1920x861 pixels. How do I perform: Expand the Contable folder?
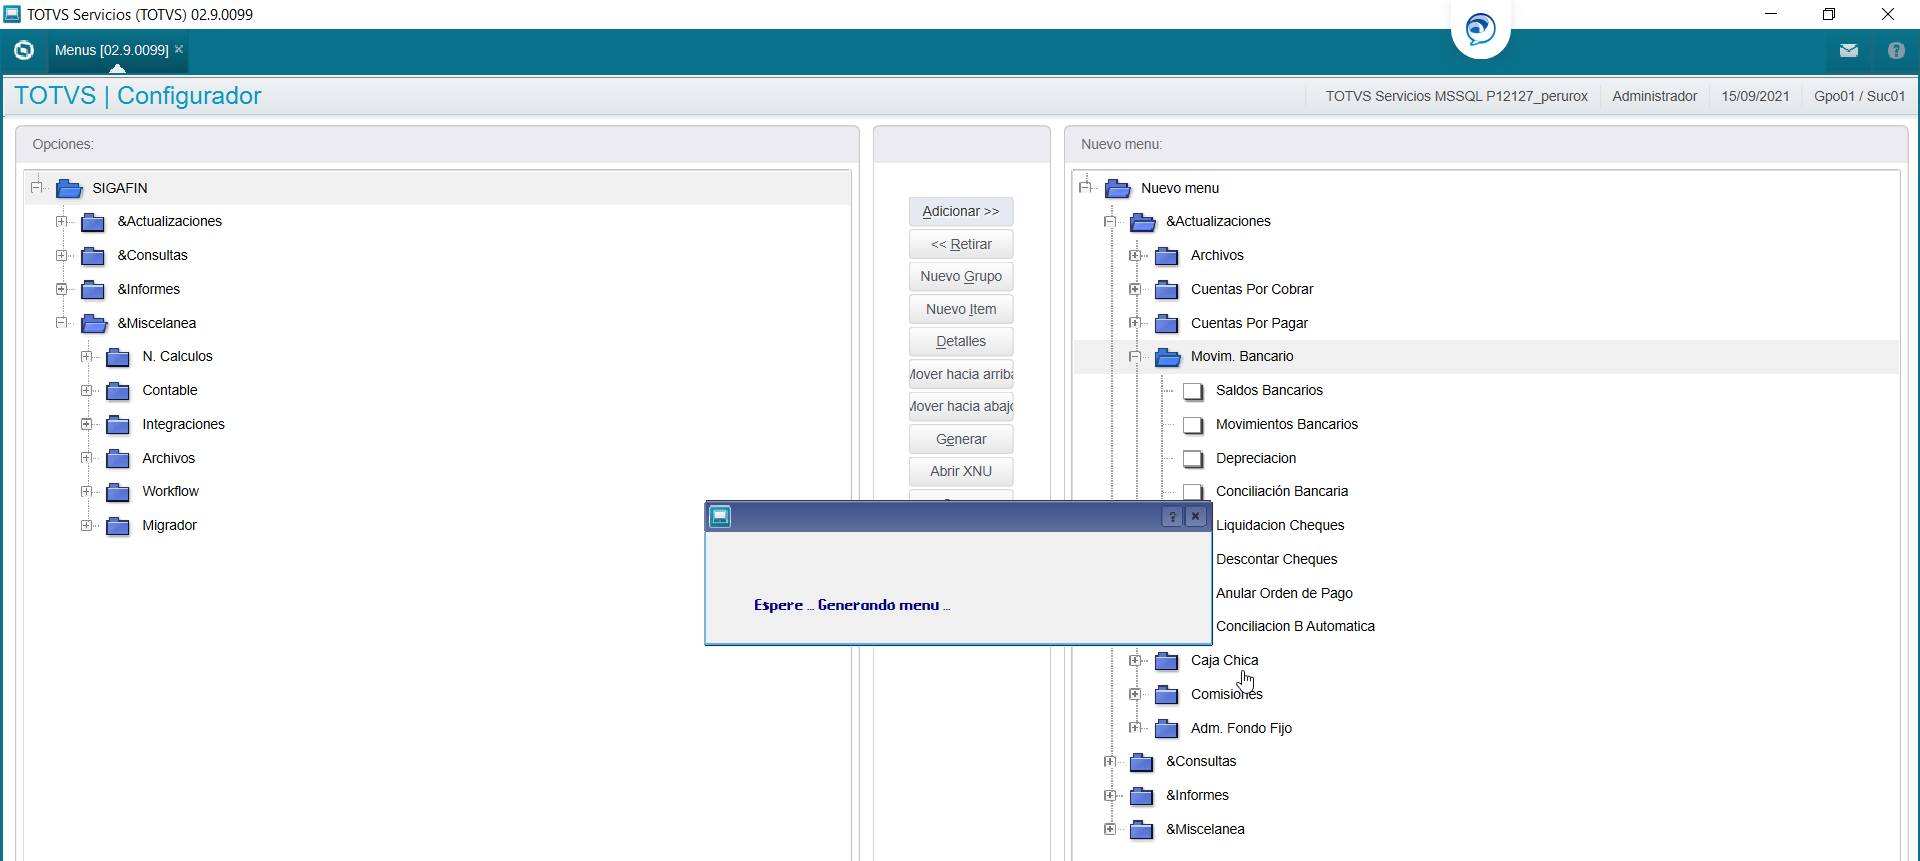pyautogui.click(x=87, y=390)
